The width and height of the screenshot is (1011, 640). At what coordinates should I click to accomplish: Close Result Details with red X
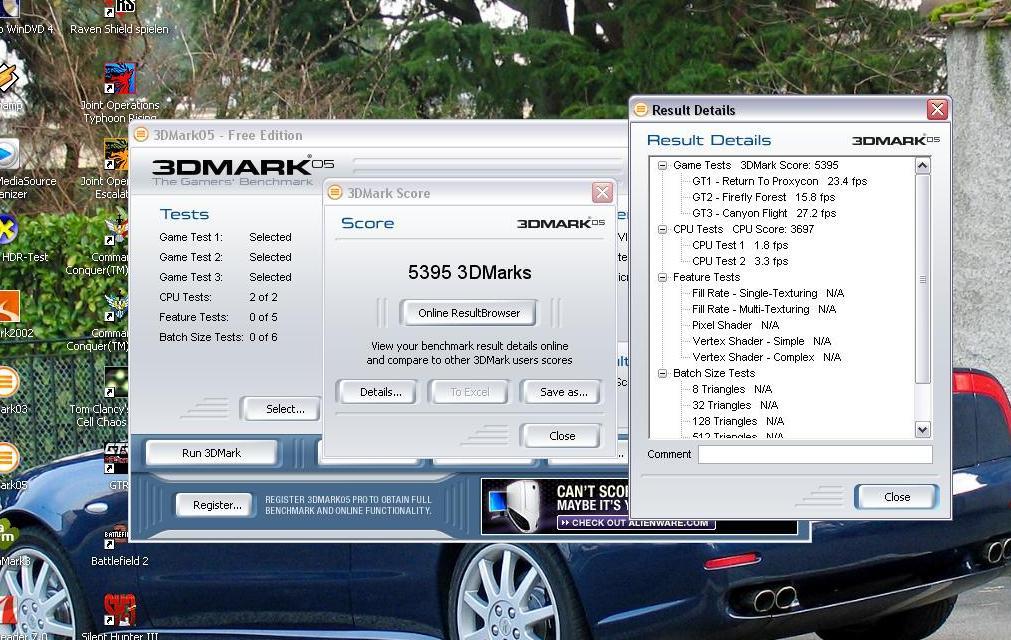tap(937, 110)
